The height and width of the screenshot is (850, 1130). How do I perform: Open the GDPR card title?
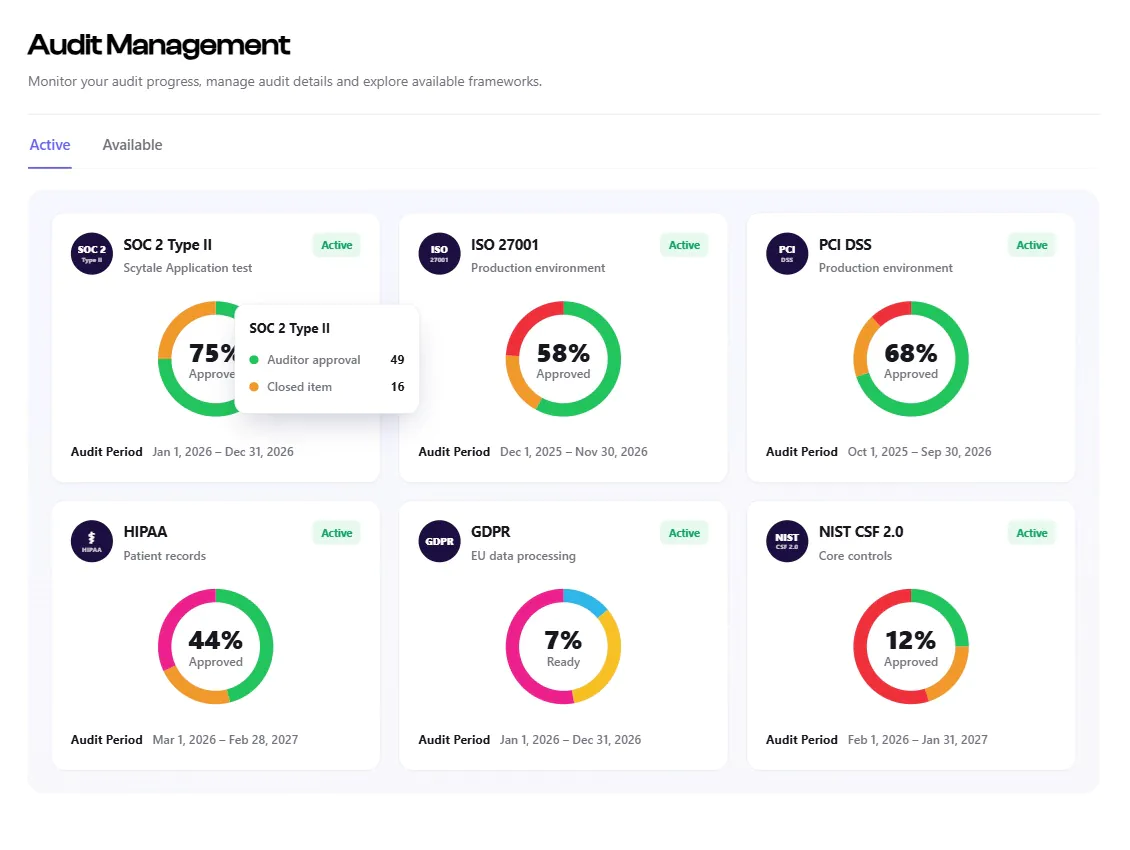tap(490, 532)
